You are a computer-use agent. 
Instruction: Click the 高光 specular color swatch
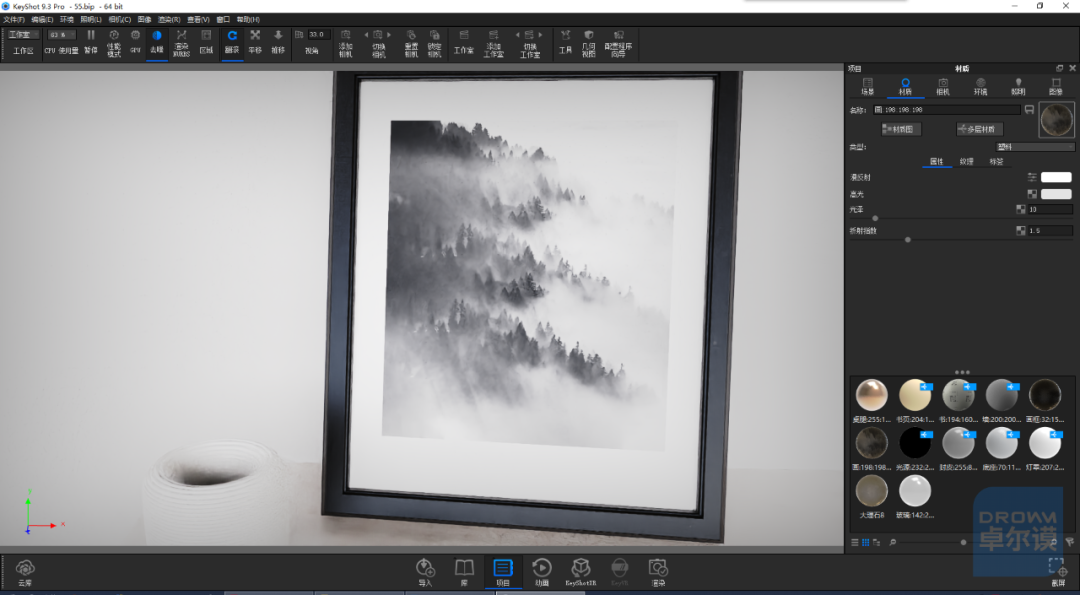coord(1056,194)
